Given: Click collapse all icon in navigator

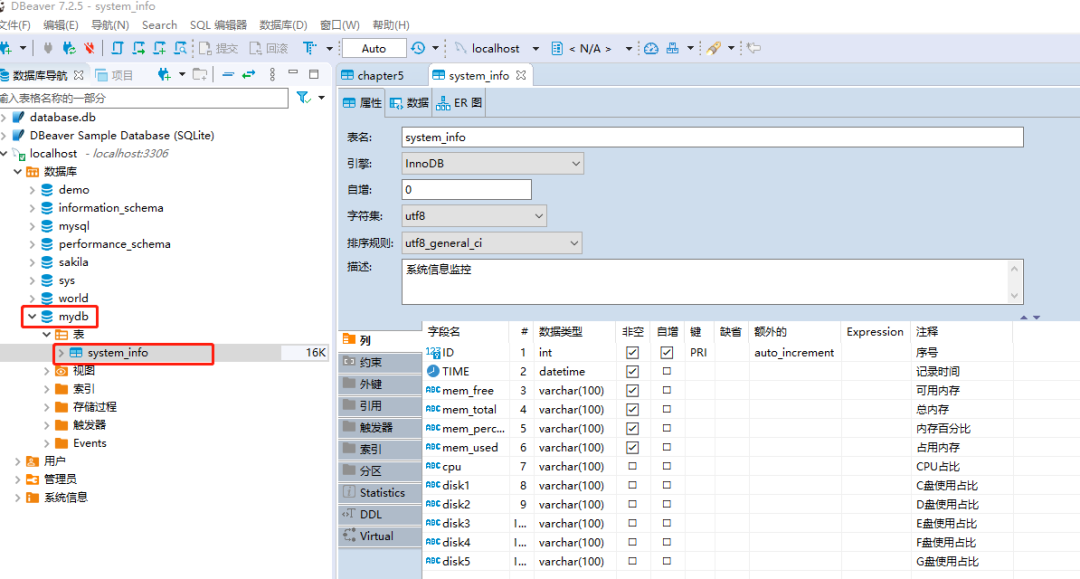Looking at the screenshot, I should point(228,74).
